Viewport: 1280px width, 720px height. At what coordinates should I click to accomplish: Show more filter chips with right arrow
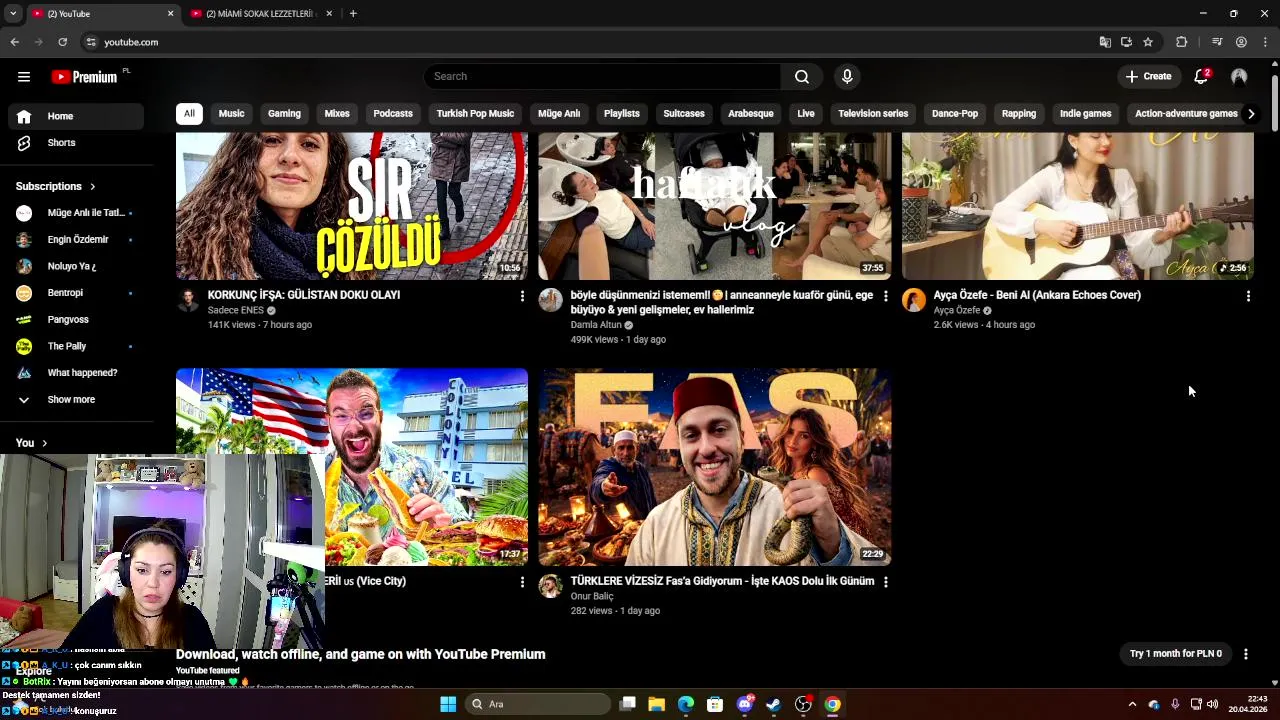tap(1250, 114)
